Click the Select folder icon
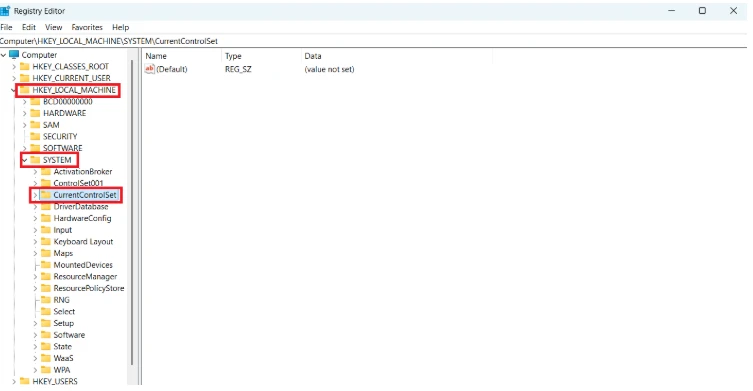 46,311
